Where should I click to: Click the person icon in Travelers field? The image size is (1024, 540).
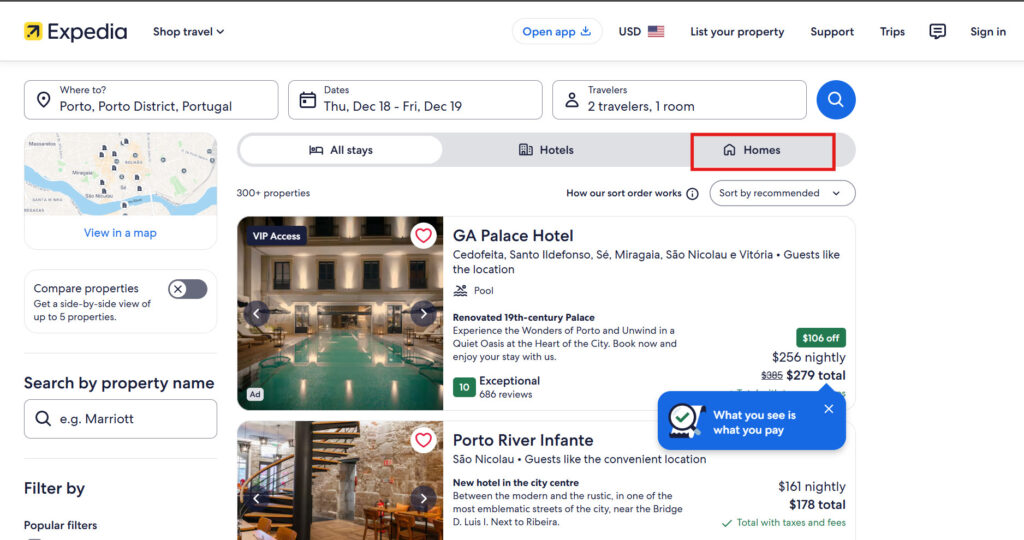pos(571,100)
